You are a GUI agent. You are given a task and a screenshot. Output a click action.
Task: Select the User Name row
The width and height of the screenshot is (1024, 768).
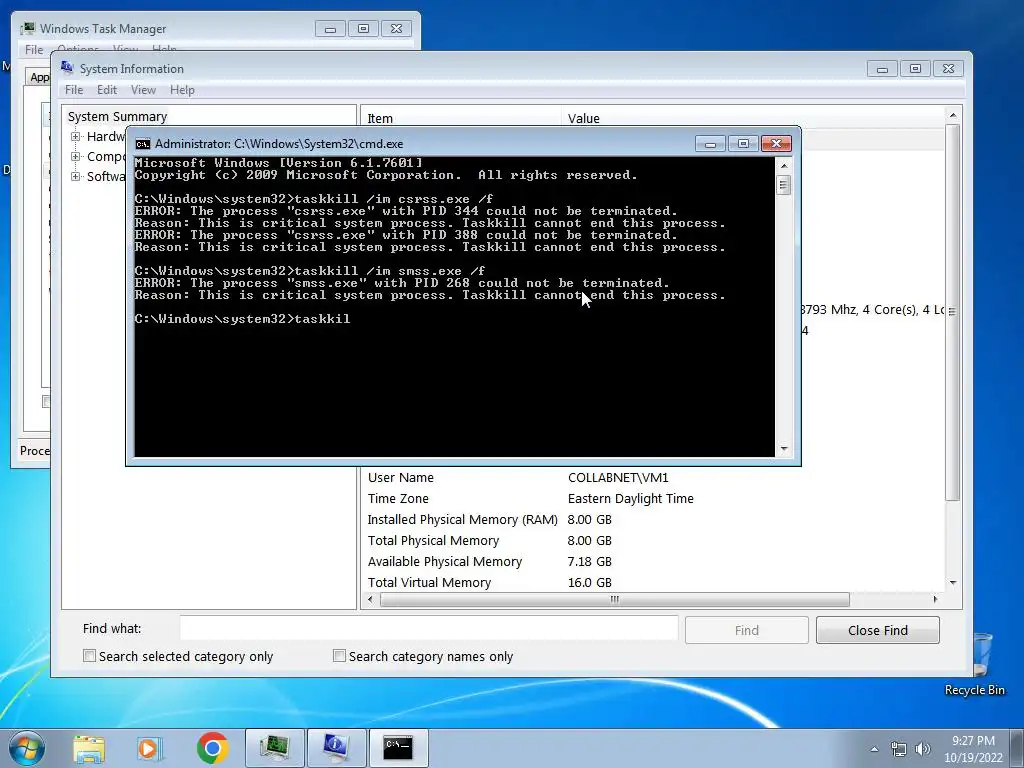pyautogui.click(x=653, y=477)
